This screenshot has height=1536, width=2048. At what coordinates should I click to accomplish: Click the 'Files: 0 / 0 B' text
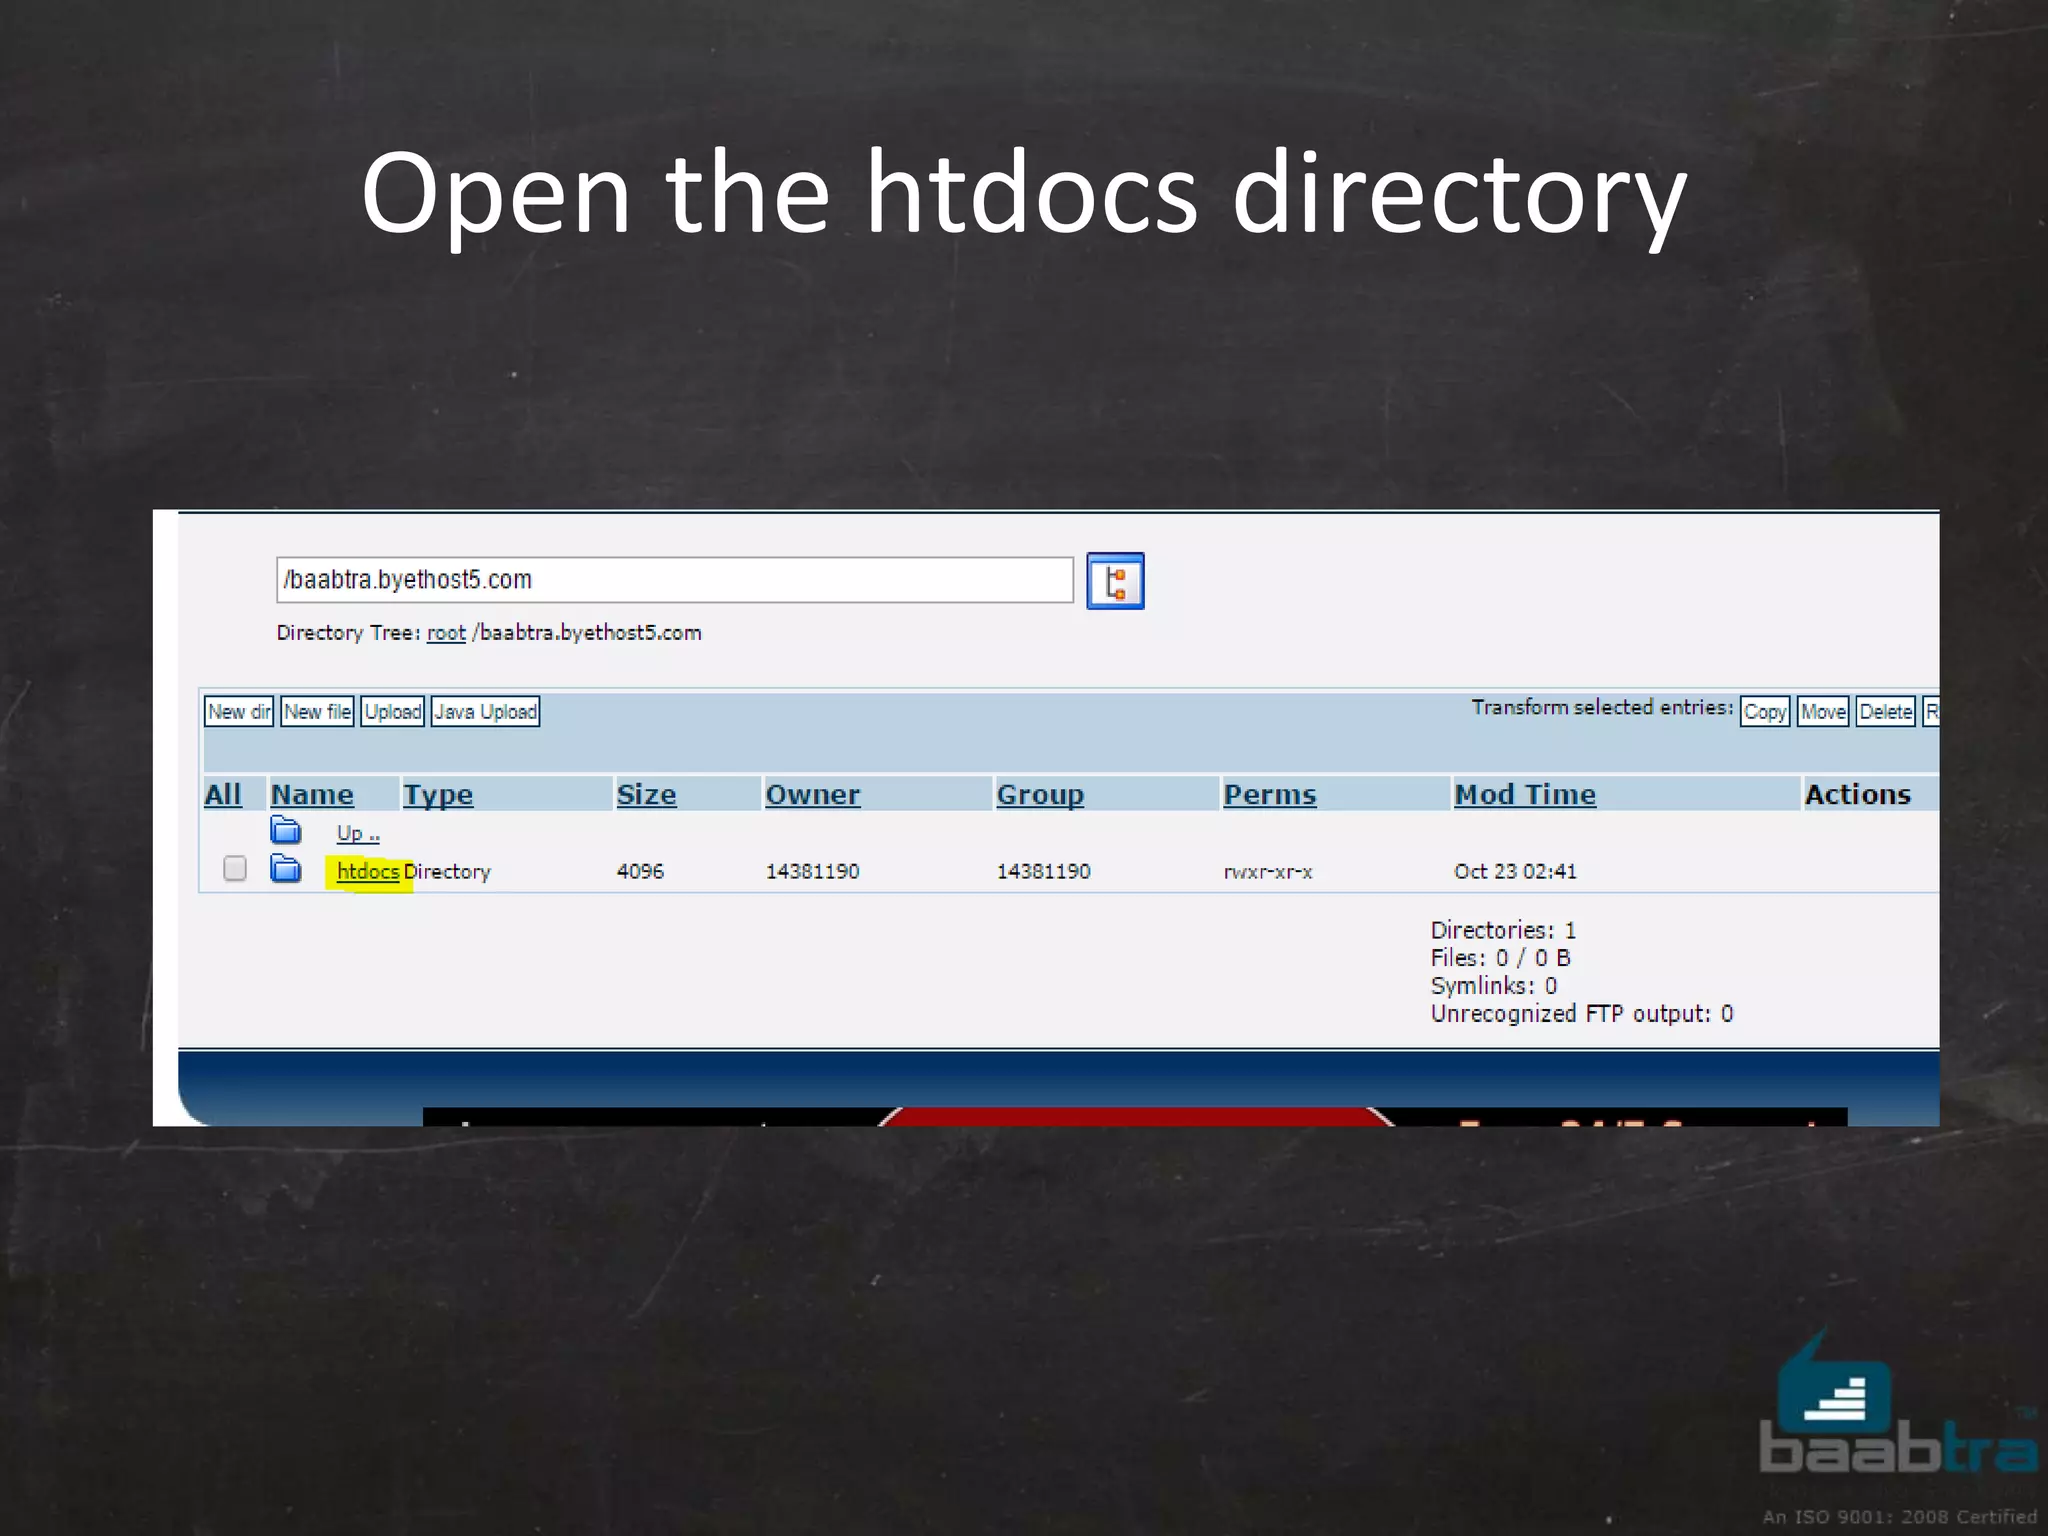(1500, 958)
